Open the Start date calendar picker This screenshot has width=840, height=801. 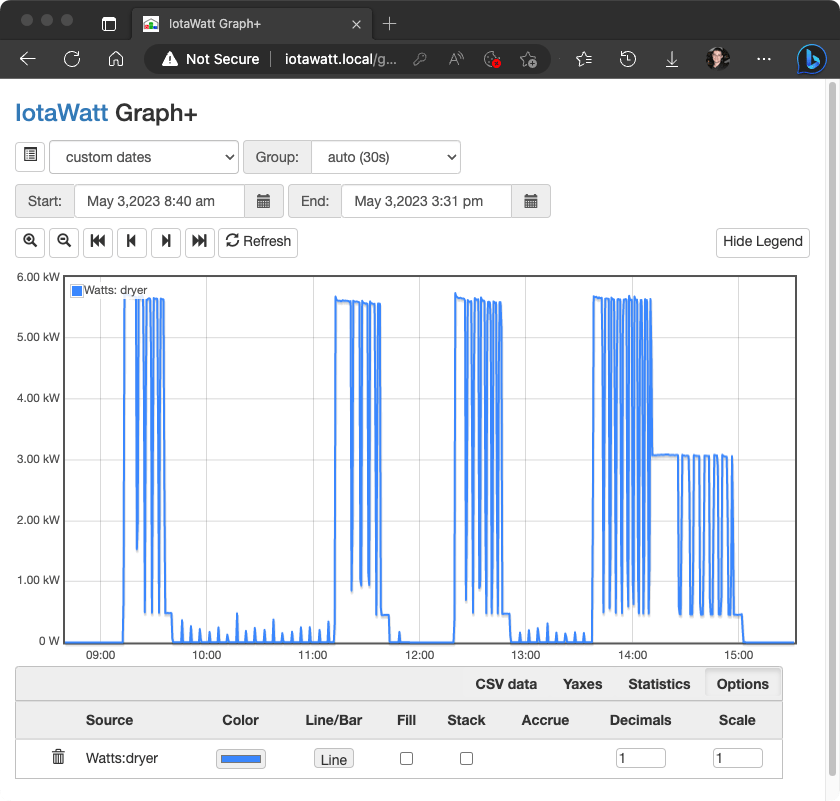click(264, 201)
